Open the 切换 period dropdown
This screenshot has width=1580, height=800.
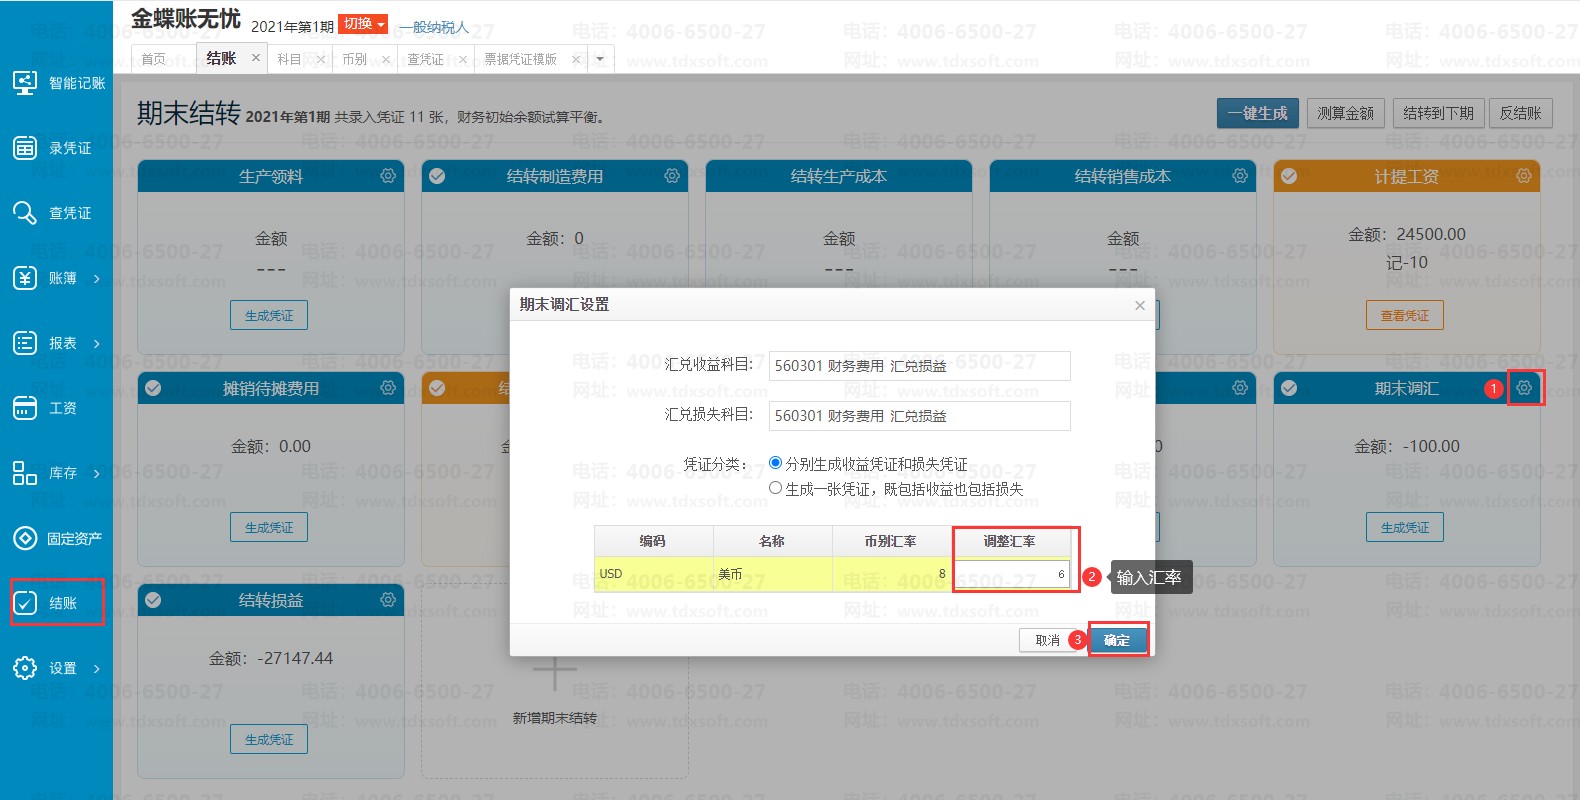tap(363, 24)
